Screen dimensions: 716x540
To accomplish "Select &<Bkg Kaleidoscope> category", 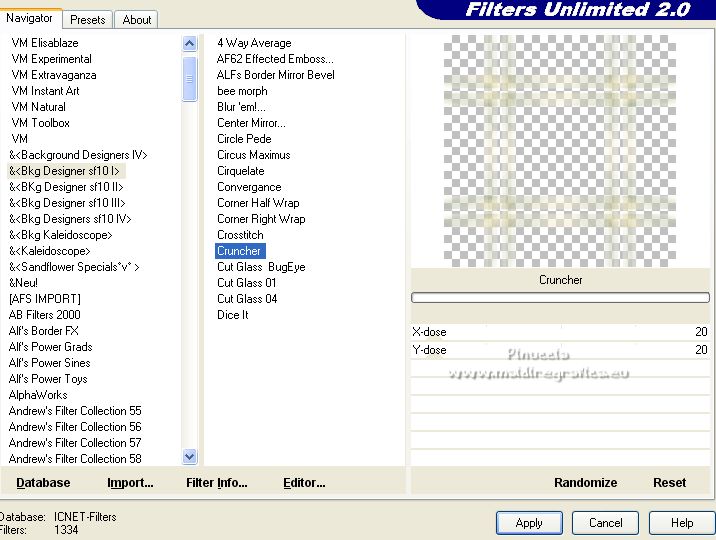I will 60,235.
